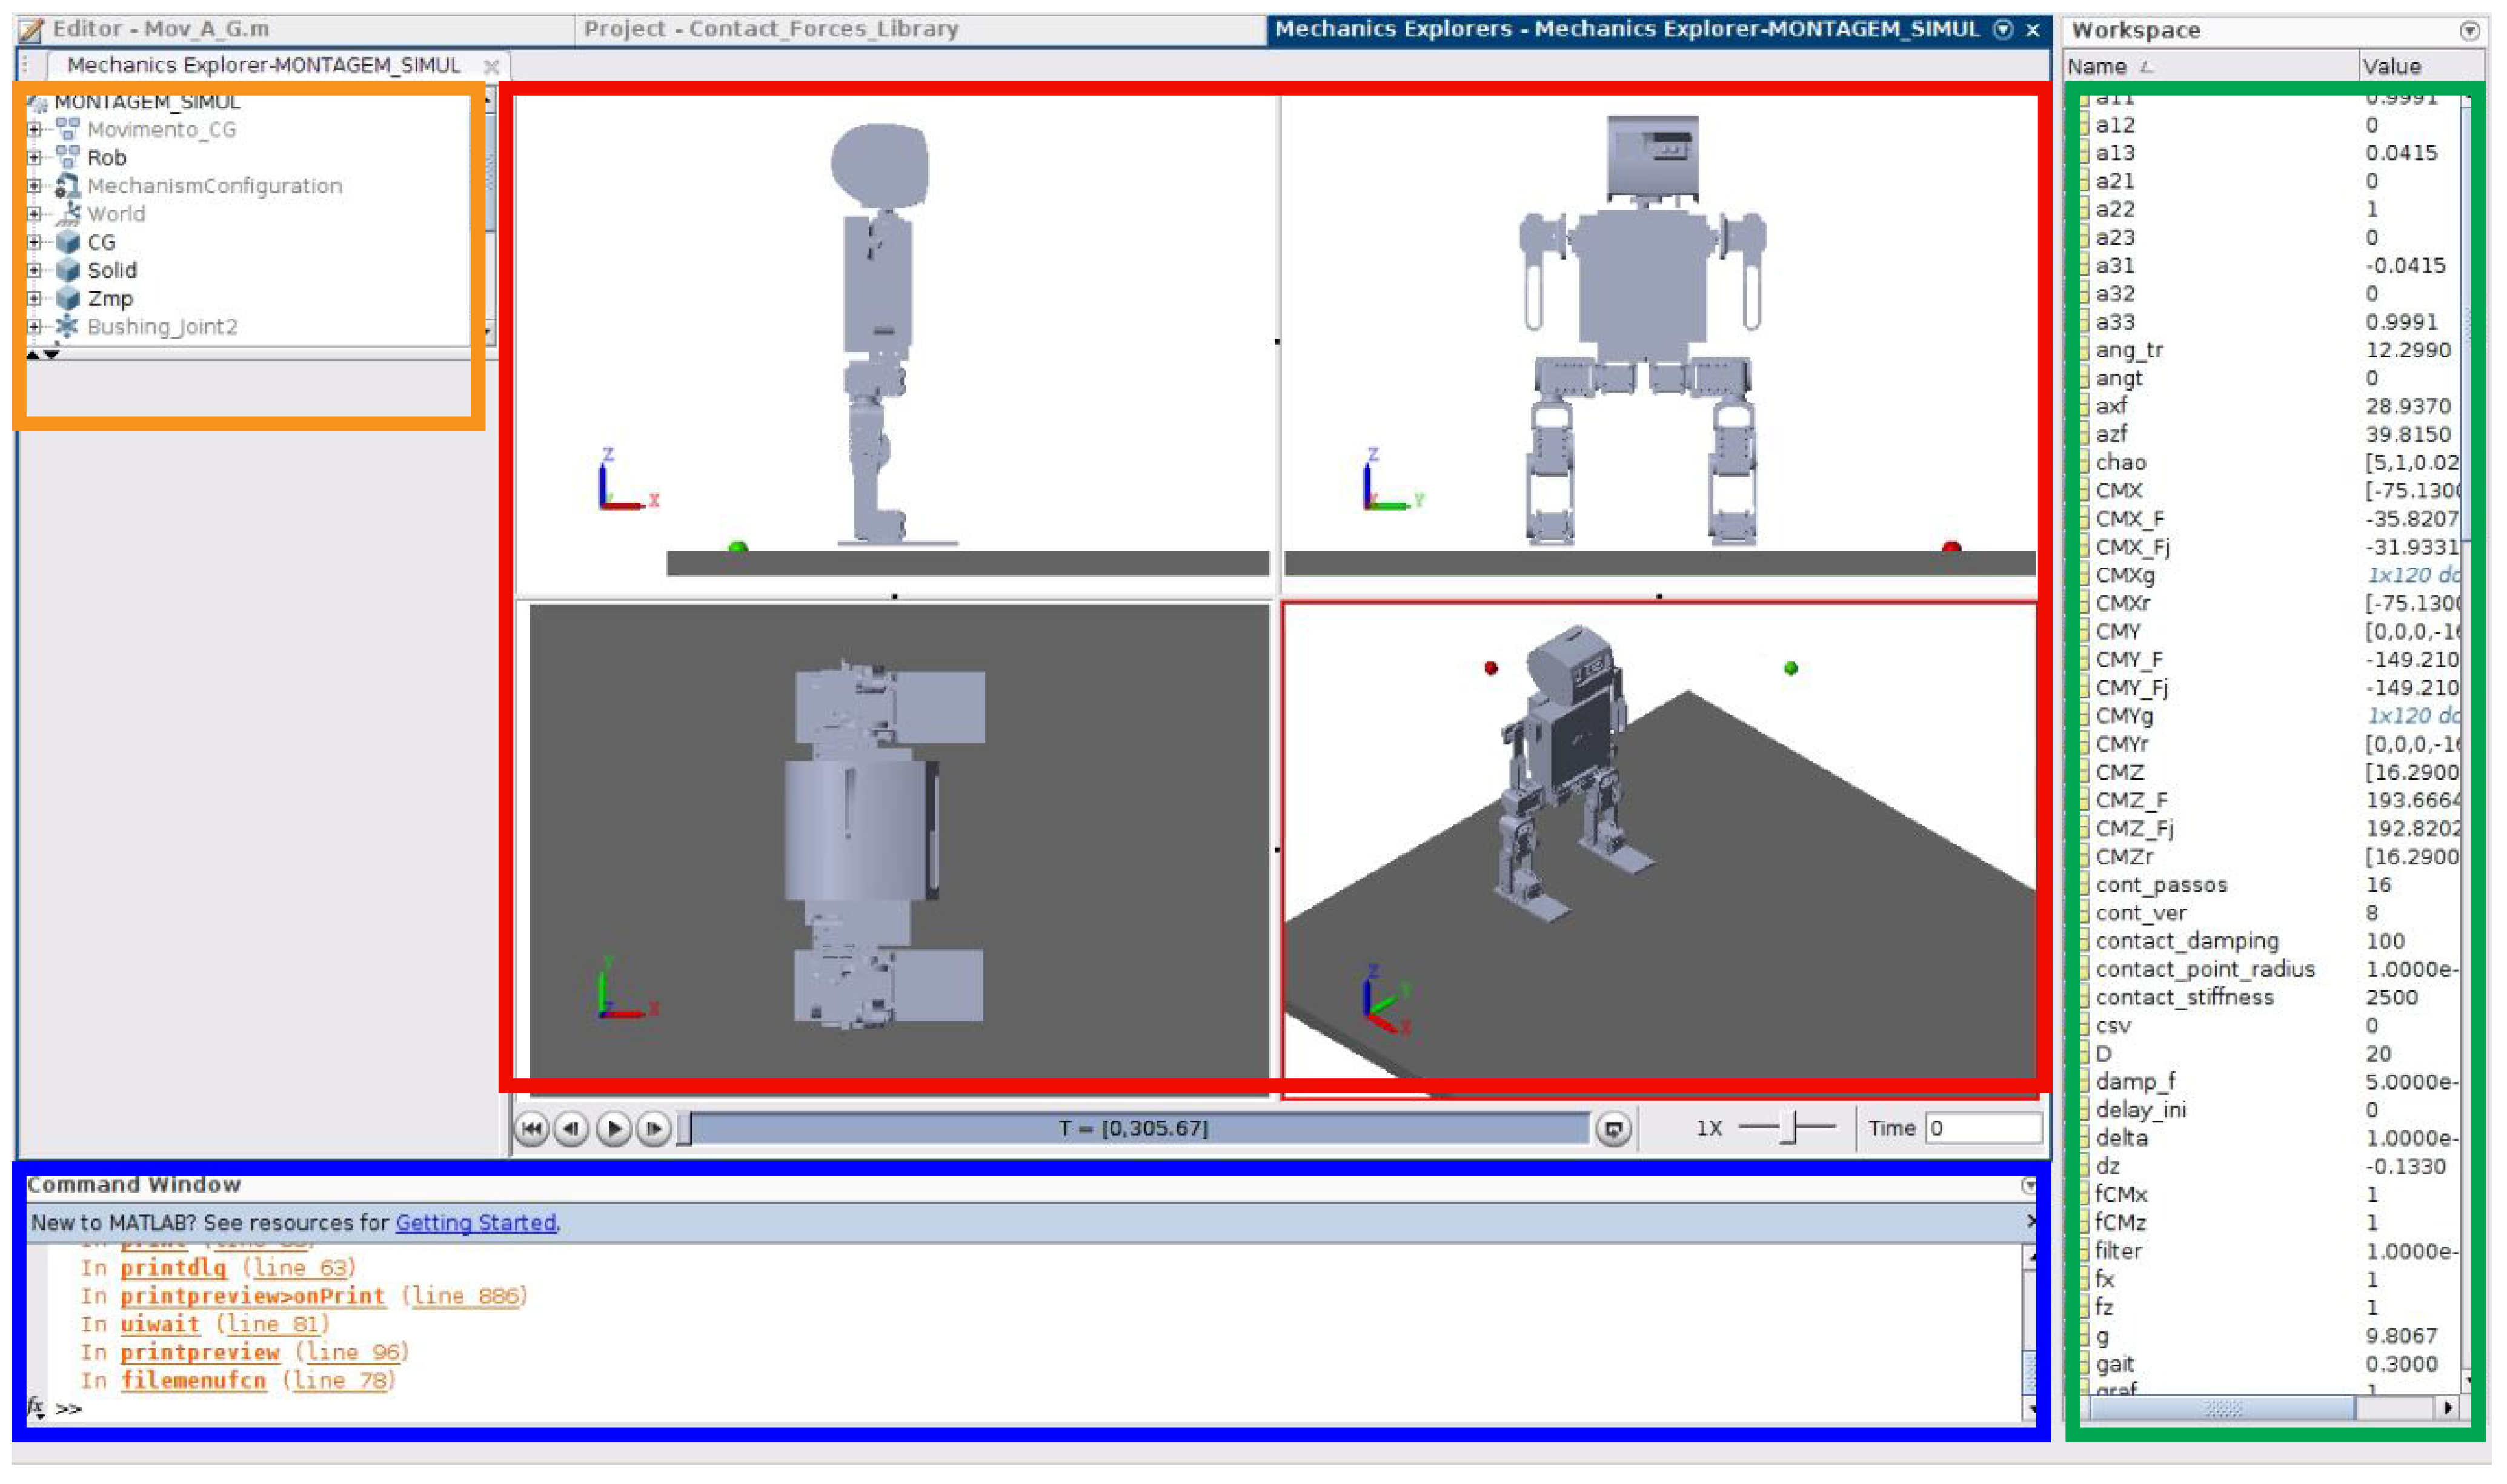Click the rewind-to-start playback button

[x=532, y=1129]
